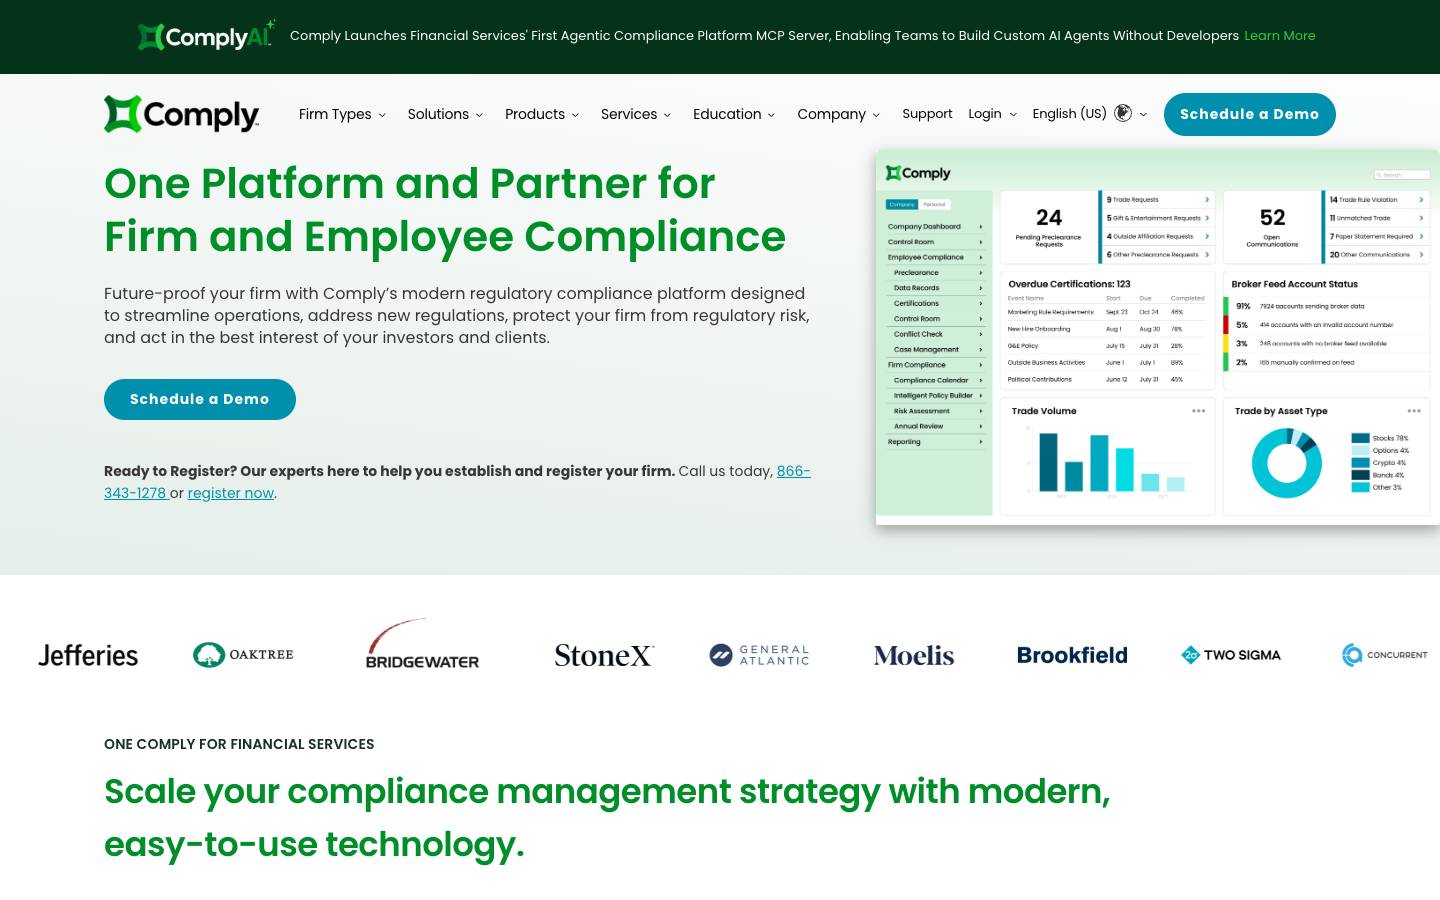Select the General Atlantic logo
Screen dimensions: 1440x900
[759, 655]
